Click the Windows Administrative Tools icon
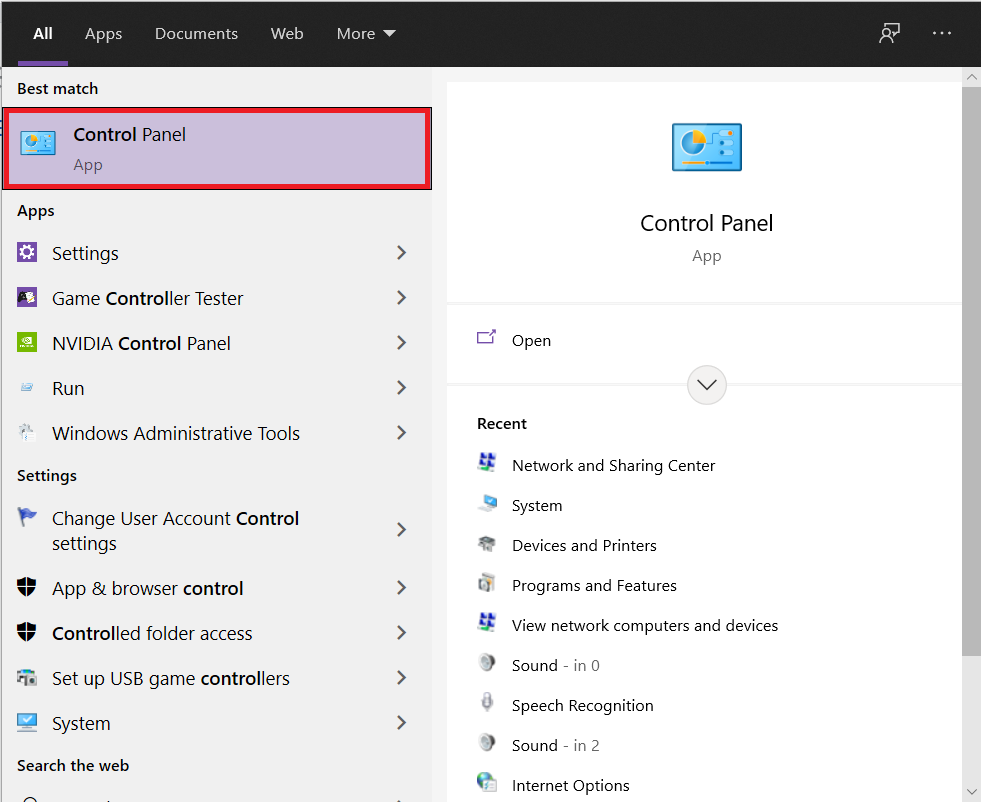 [x=27, y=432]
